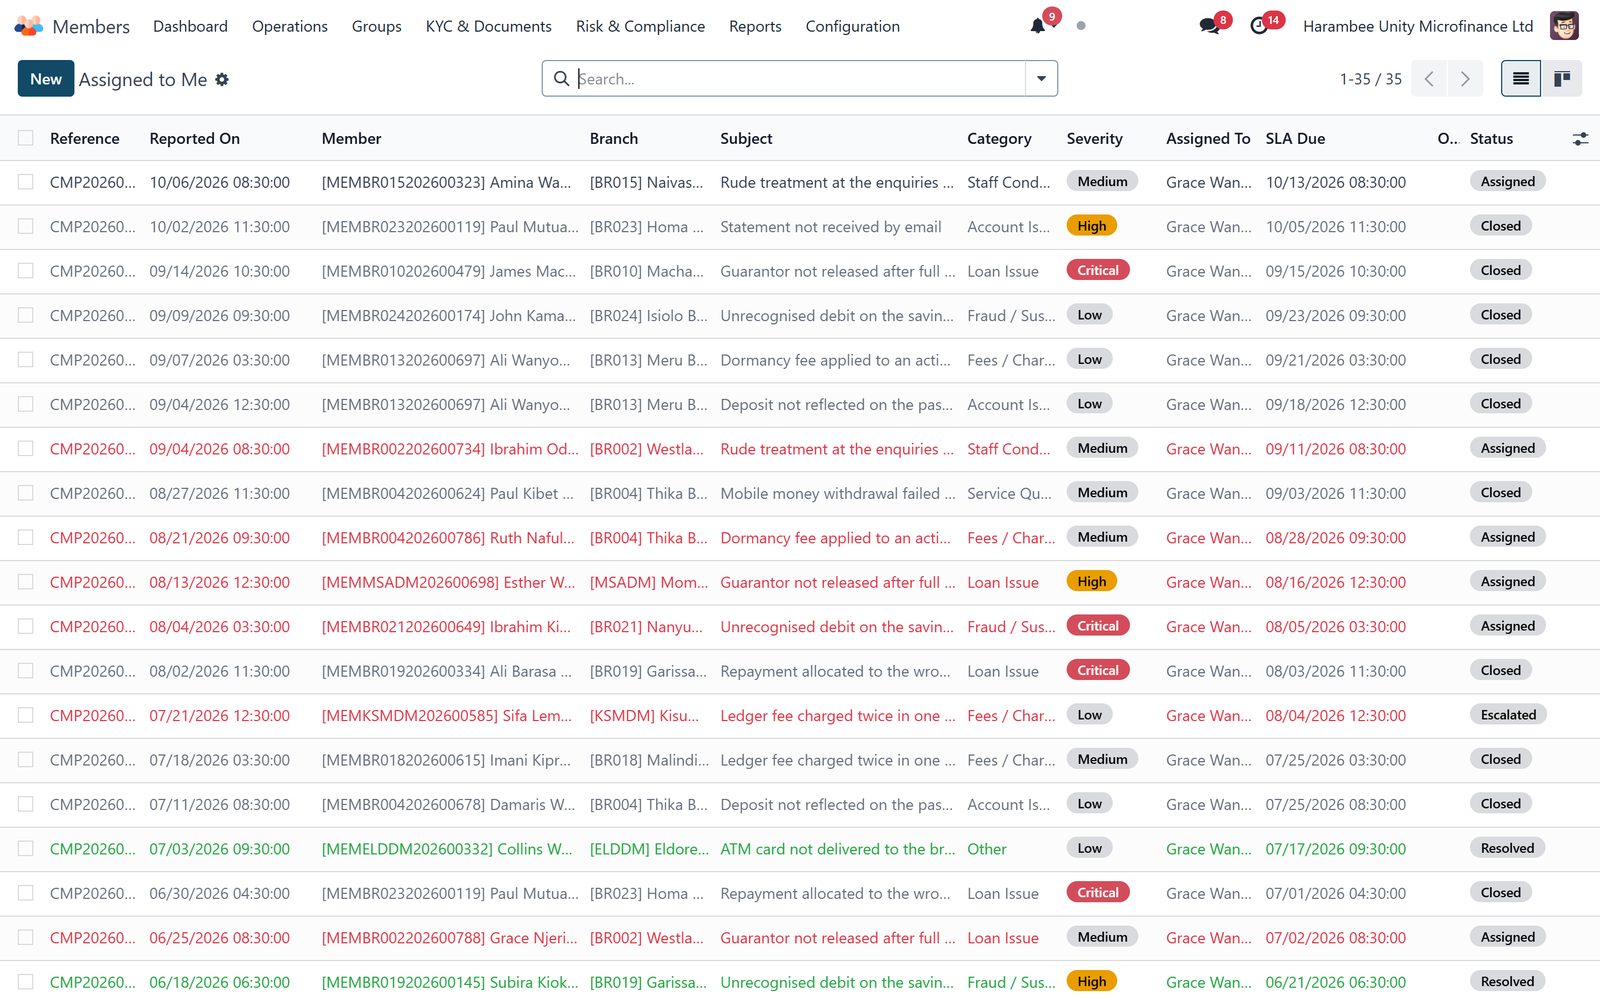Expand the Reports menu
1600x1000 pixels.
pyautogui.click(x=755, y=26)
